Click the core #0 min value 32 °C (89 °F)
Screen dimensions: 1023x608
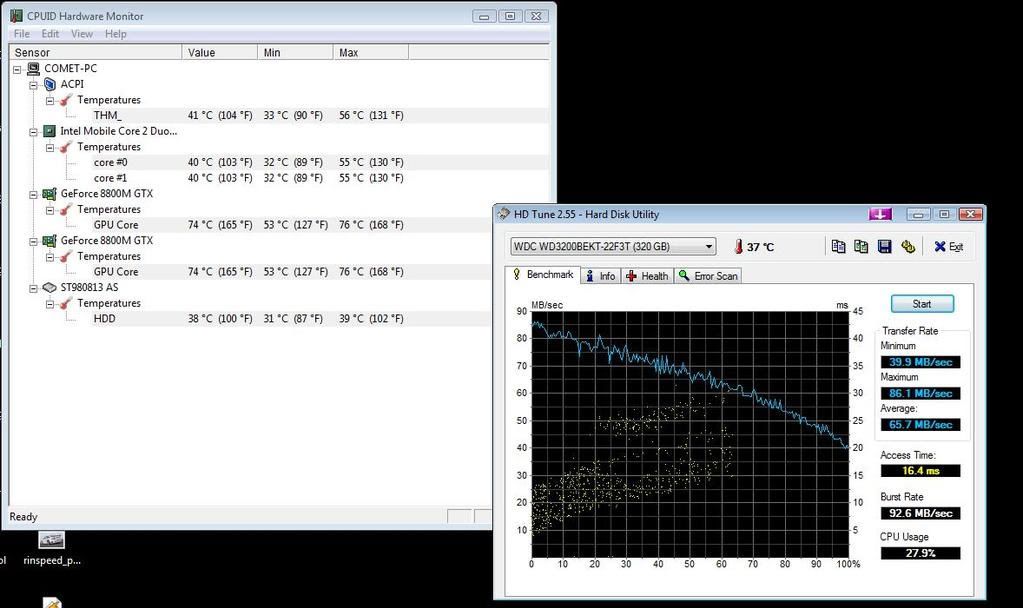point(293,162)
